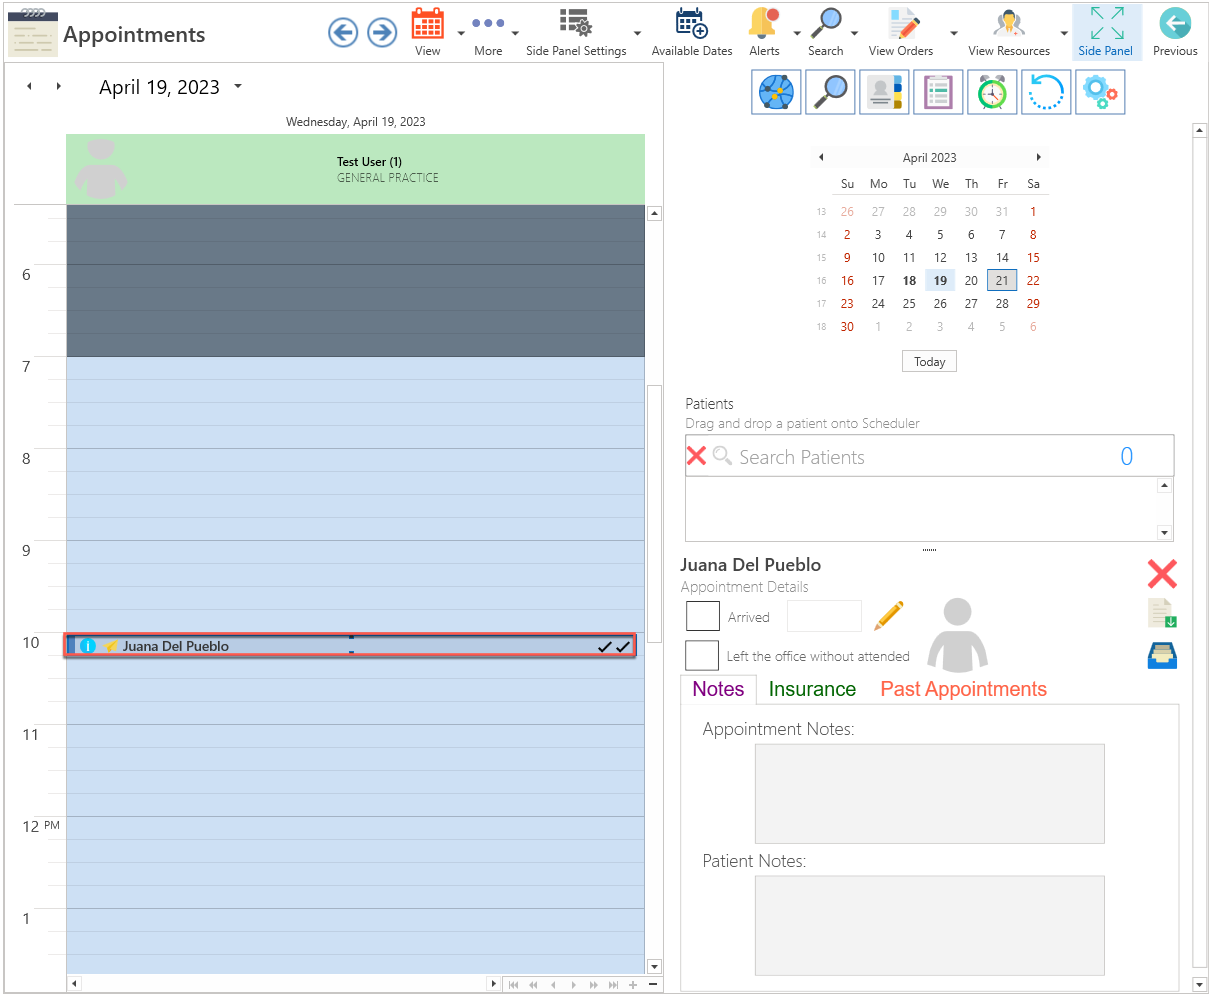Screen dimensions: 1213x998
Task: Go to previous month in mini calendar
Action: (x=821, y=157)
